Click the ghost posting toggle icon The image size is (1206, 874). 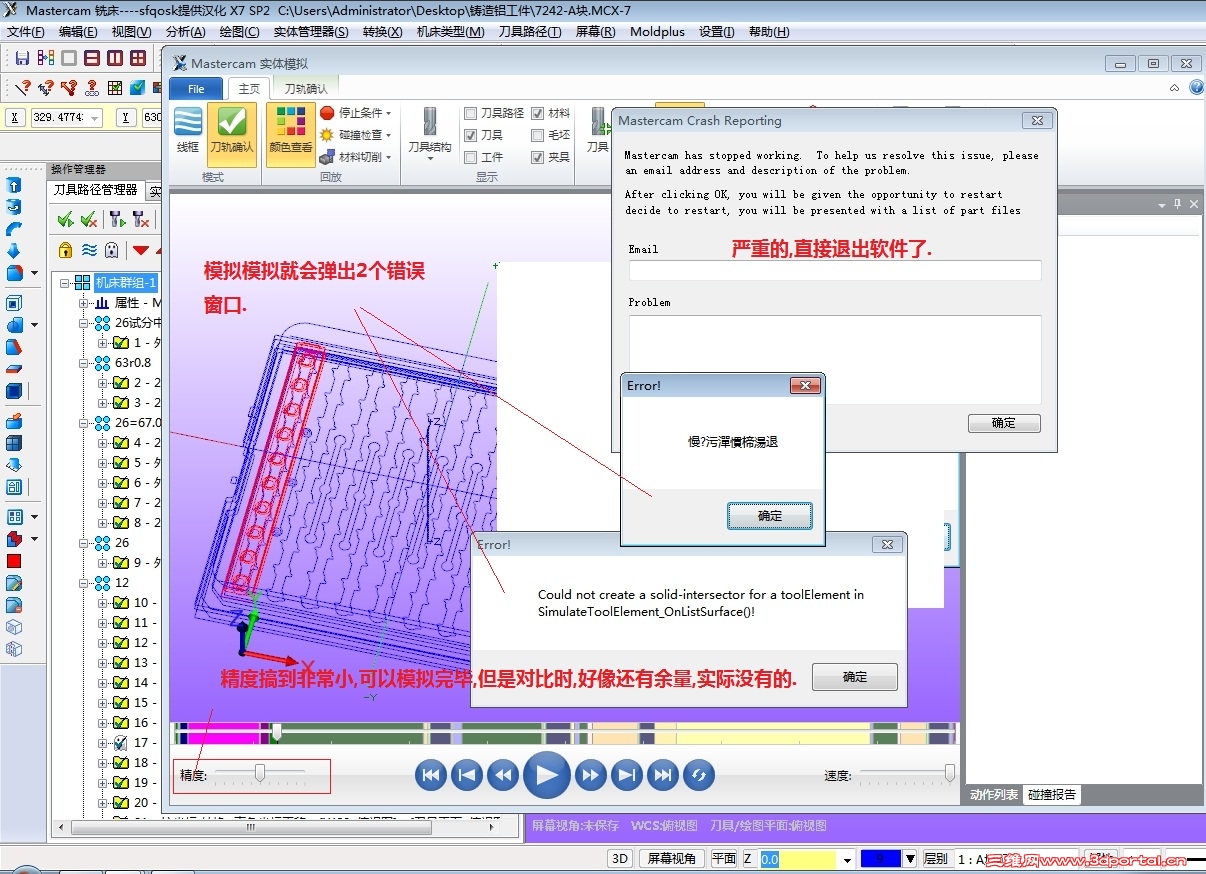click(x=111, y=250)
